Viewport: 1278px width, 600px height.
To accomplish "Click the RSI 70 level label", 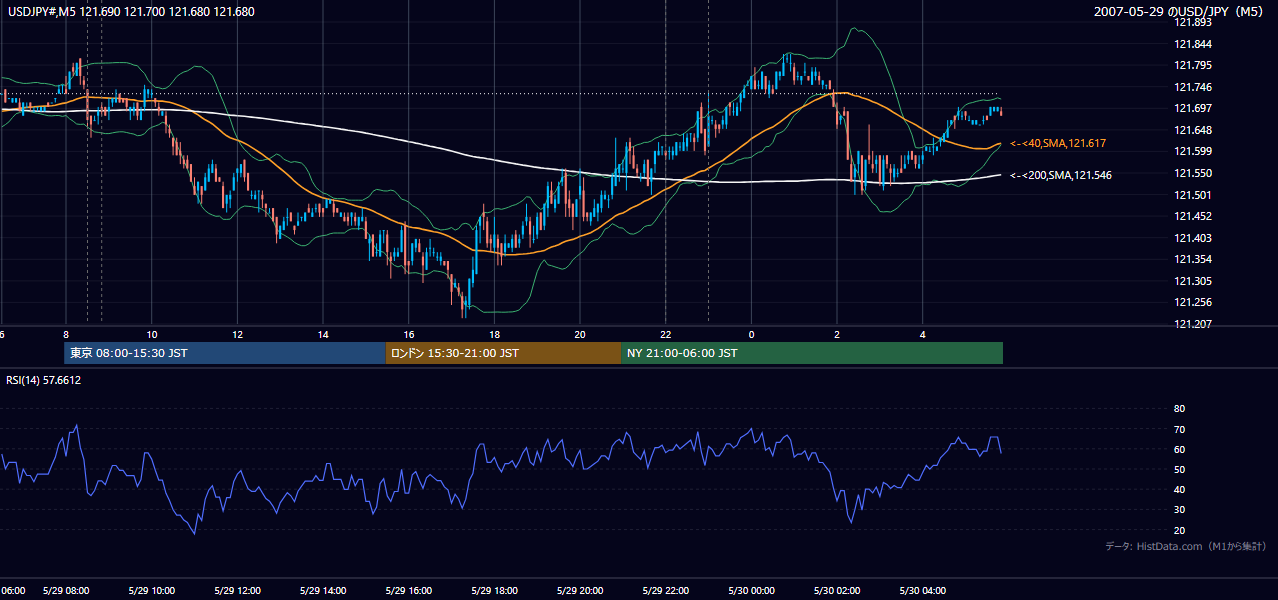I will coord(1179,429).
